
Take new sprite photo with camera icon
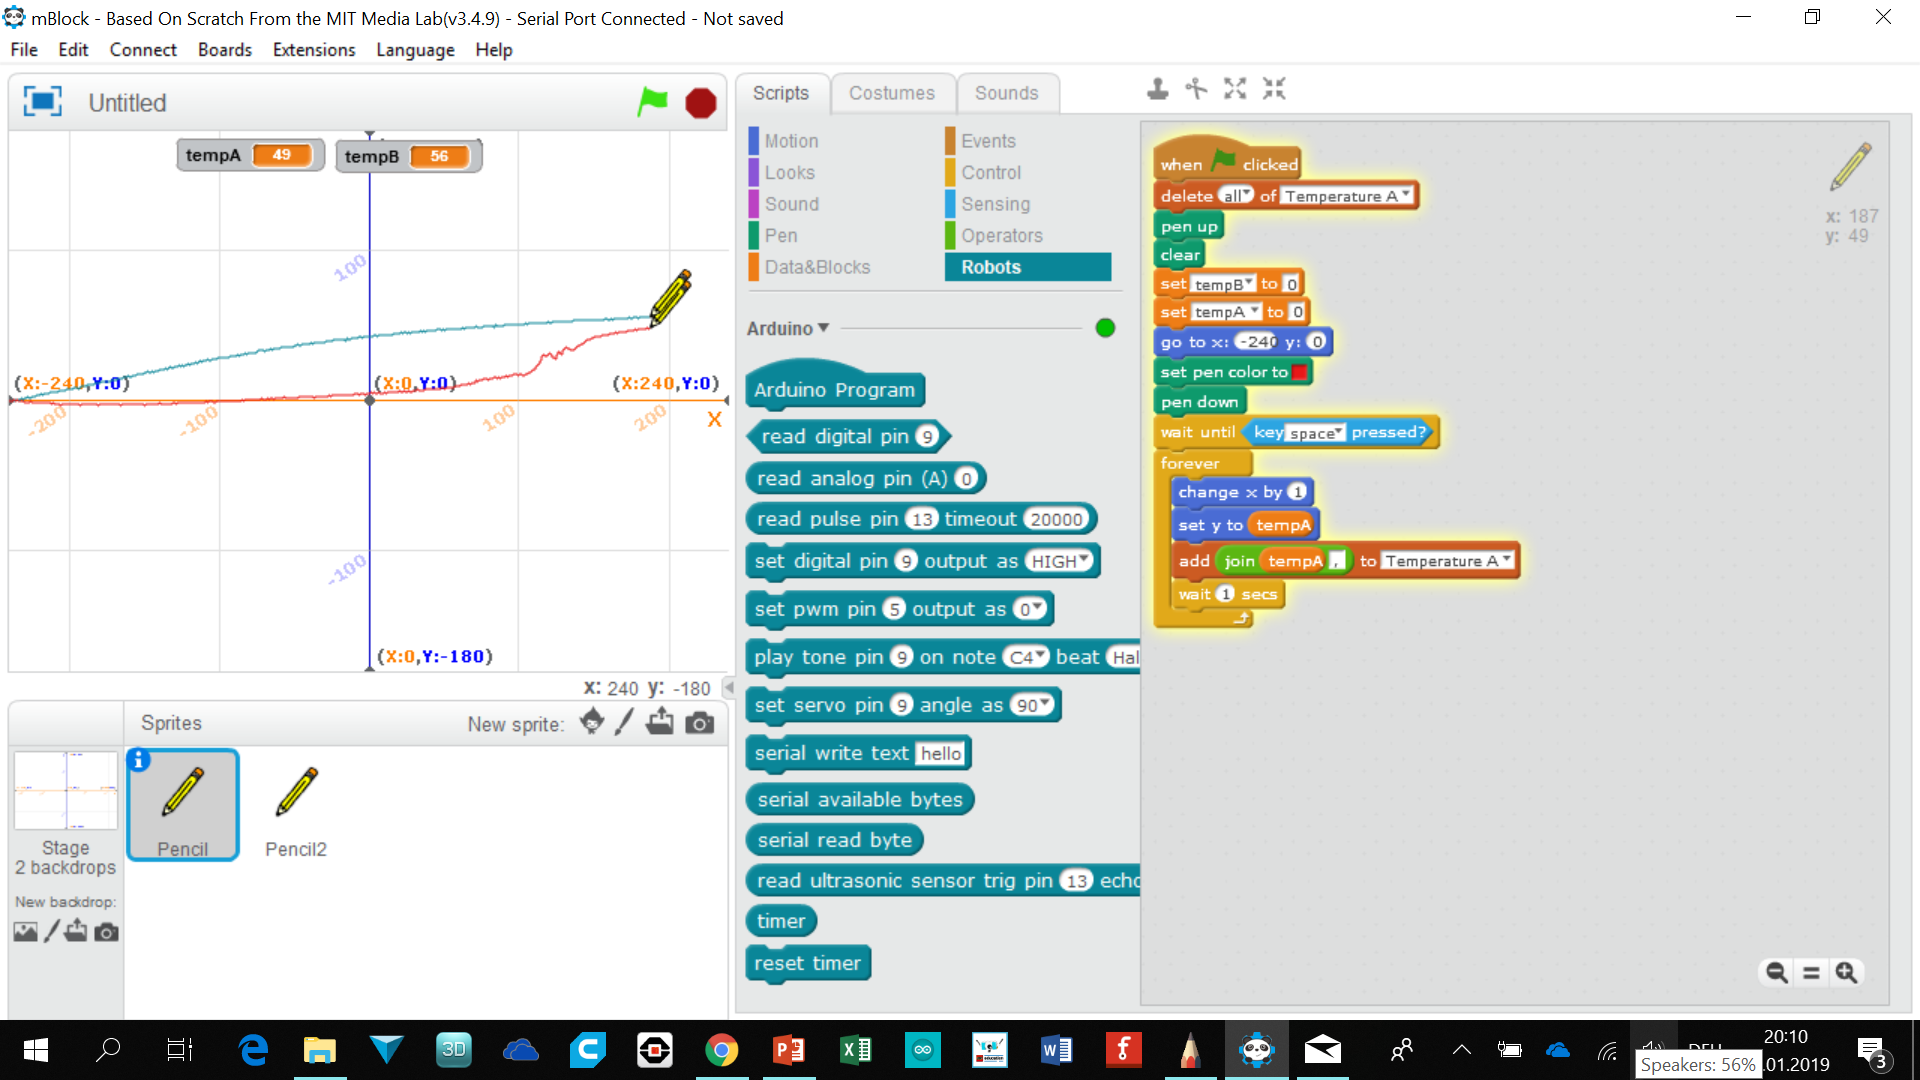click(700, 723)
